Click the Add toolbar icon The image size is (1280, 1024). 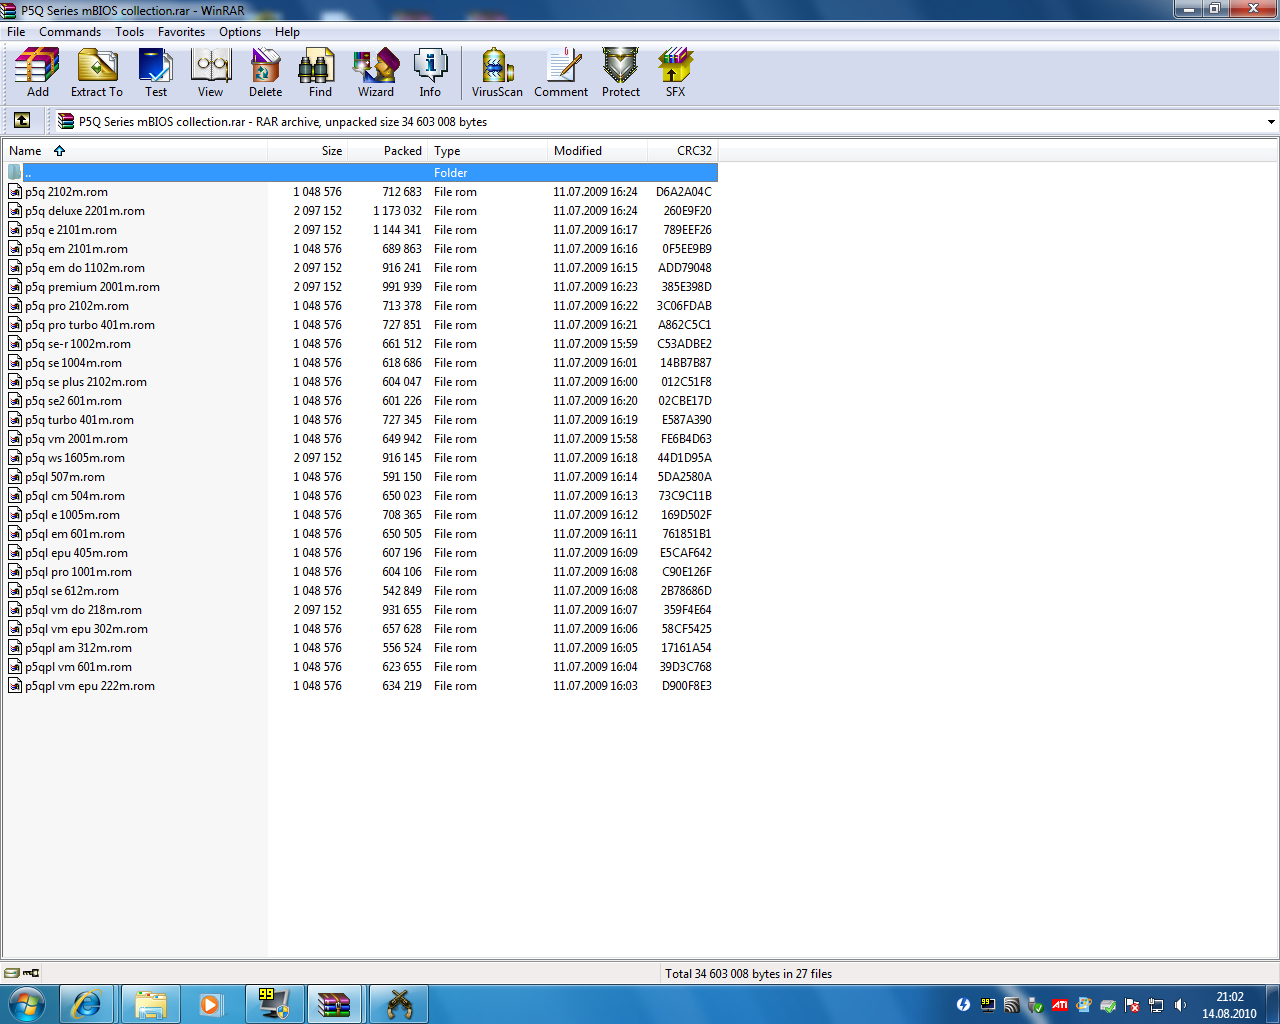37,72
